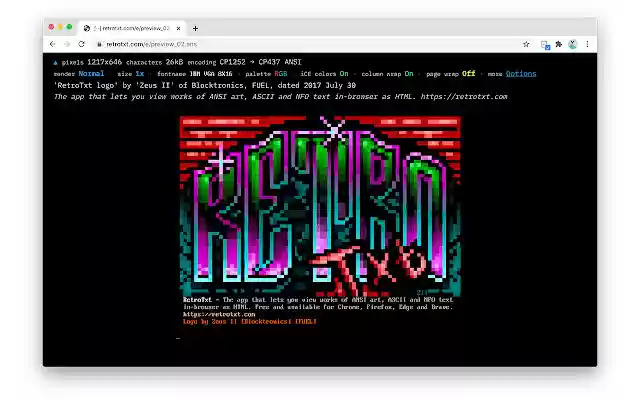640x400 pixels.
Task: Click the https://retrotxt.com text under art
Action: coord(219,314)
